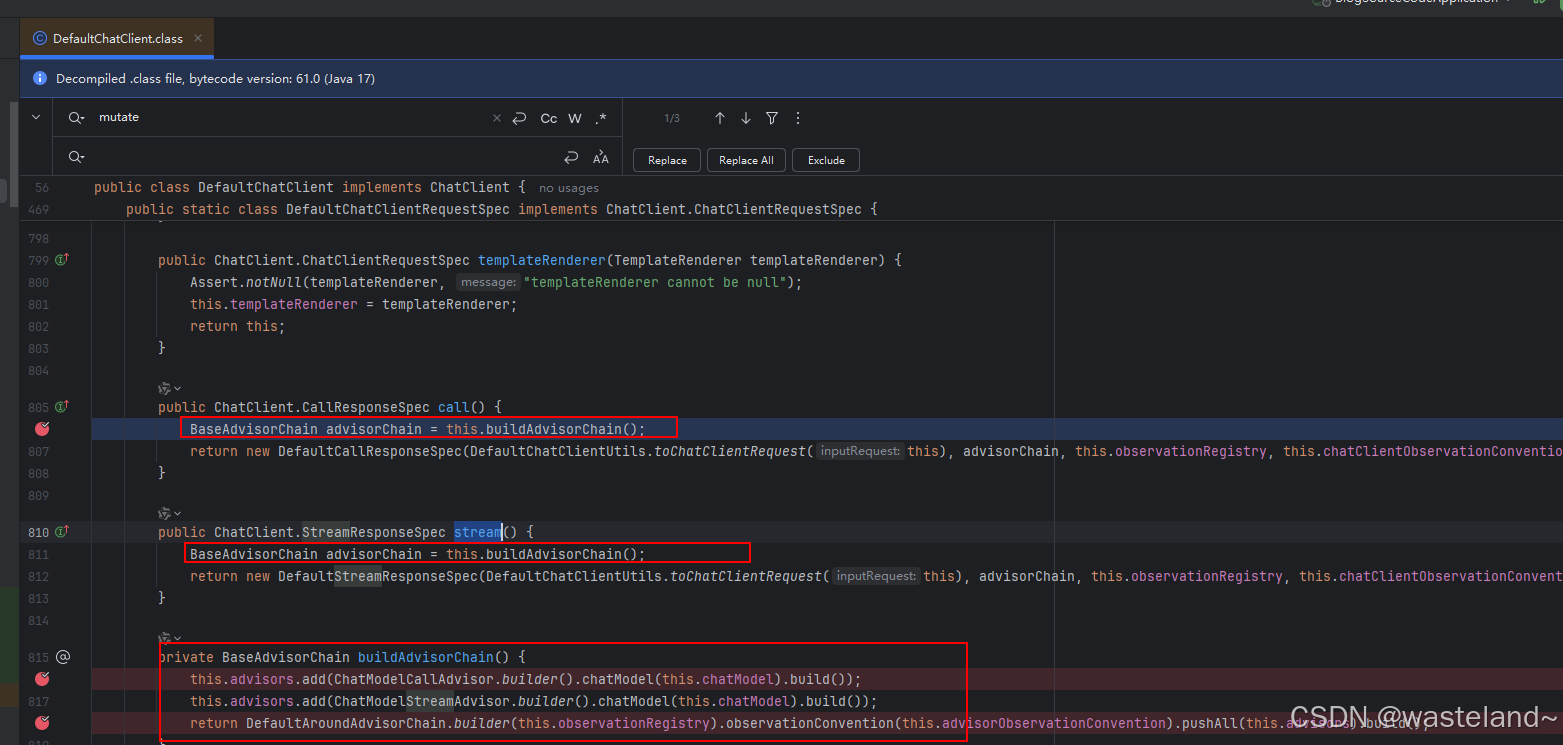Toggle whole Words (W) option

pyautogui.click(x=575, y=118)
